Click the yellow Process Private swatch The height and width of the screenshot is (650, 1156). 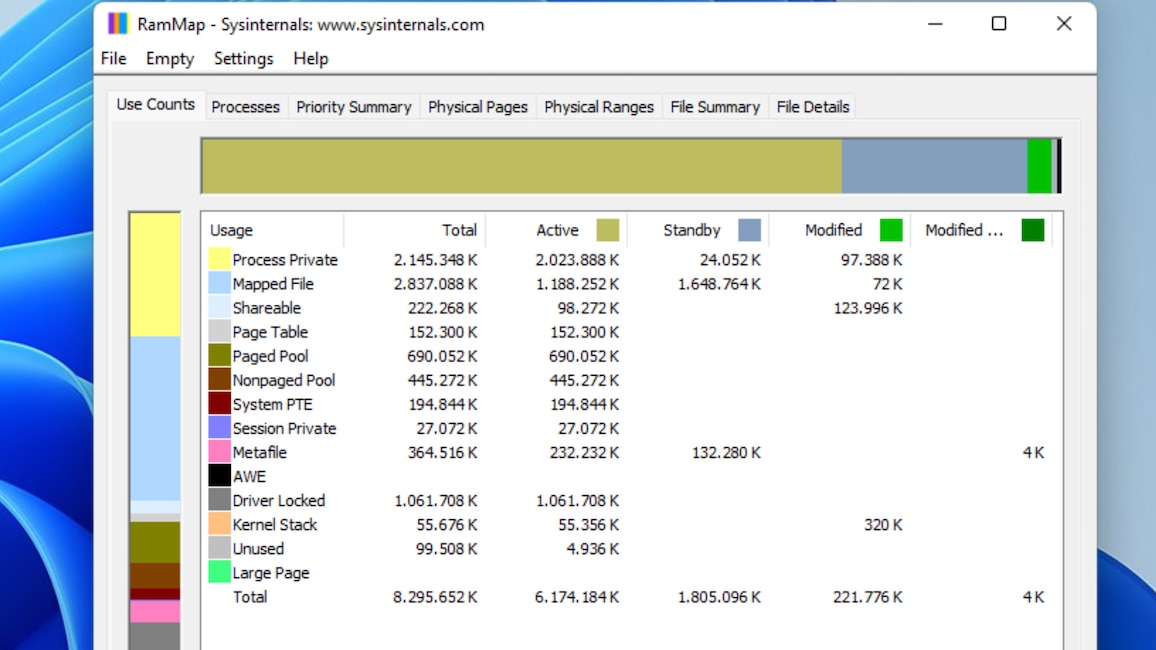click(219, 259)
